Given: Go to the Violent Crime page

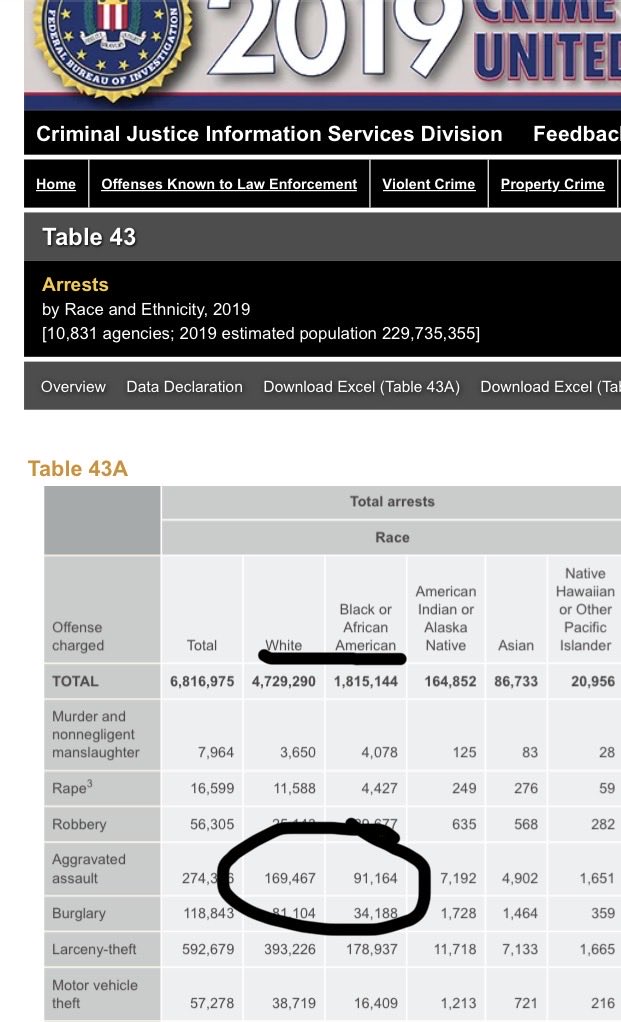Looking at the screenshot, I should (x=429, y=184).
